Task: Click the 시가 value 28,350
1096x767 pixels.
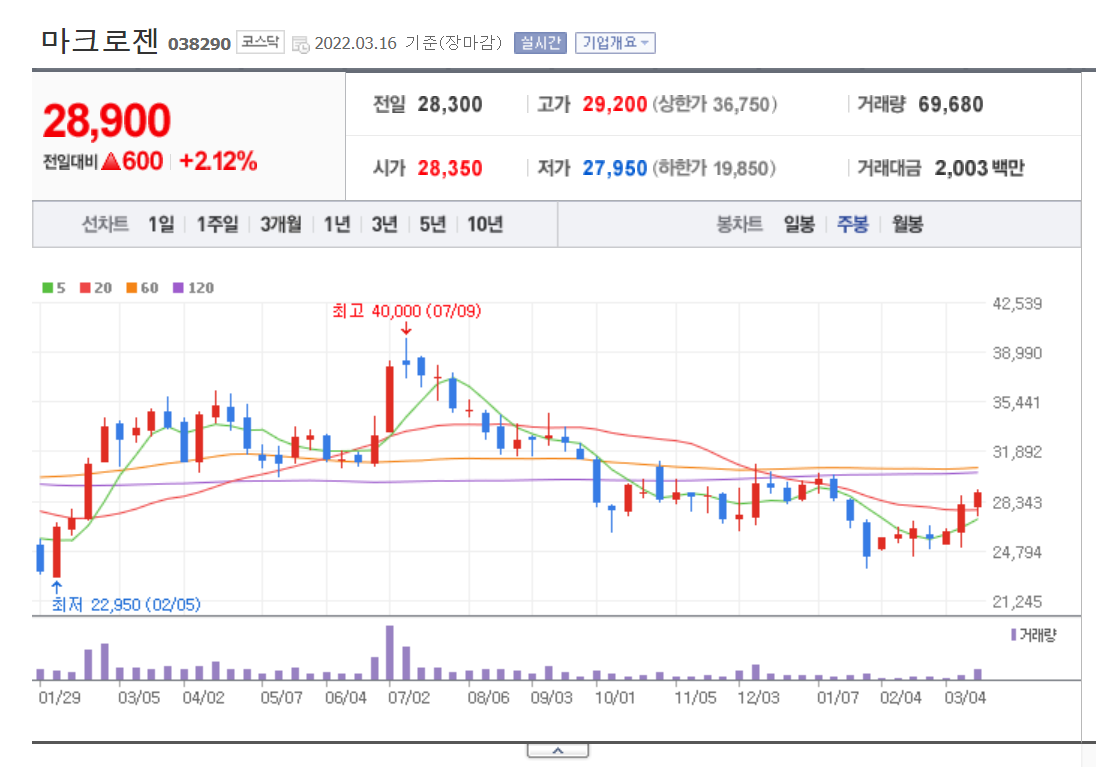Action: click(x=450, y=169)
